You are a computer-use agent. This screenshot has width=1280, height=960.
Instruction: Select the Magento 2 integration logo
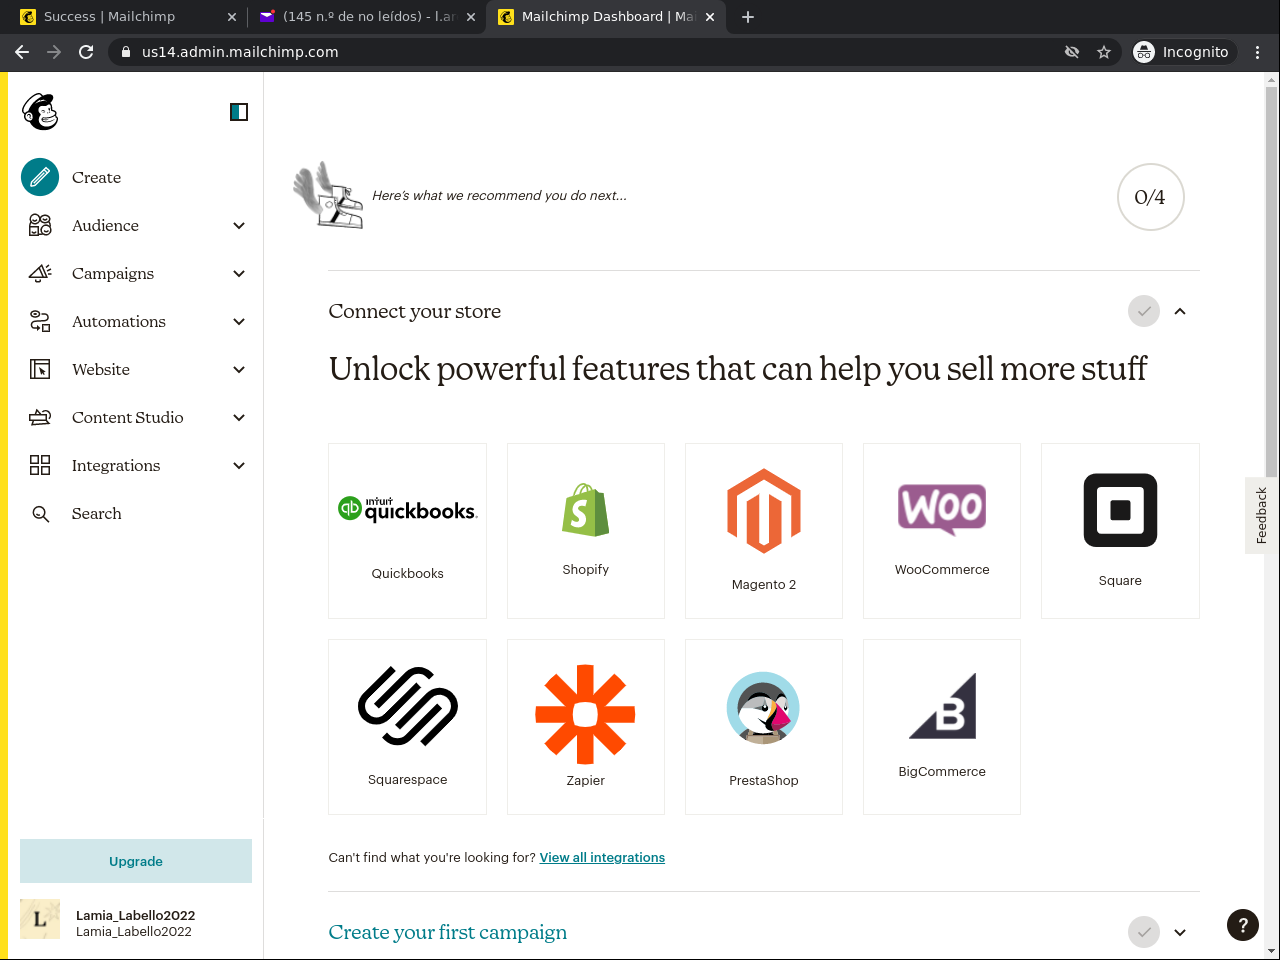coord(764,511)
